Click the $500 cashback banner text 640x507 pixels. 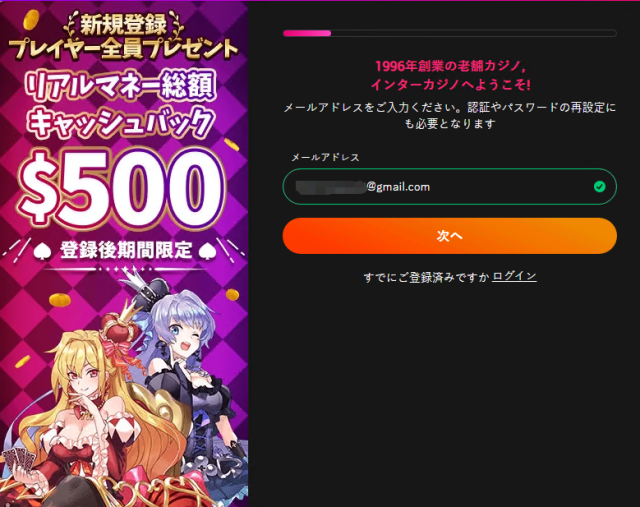pyautogui.click(x=122, y=189)
